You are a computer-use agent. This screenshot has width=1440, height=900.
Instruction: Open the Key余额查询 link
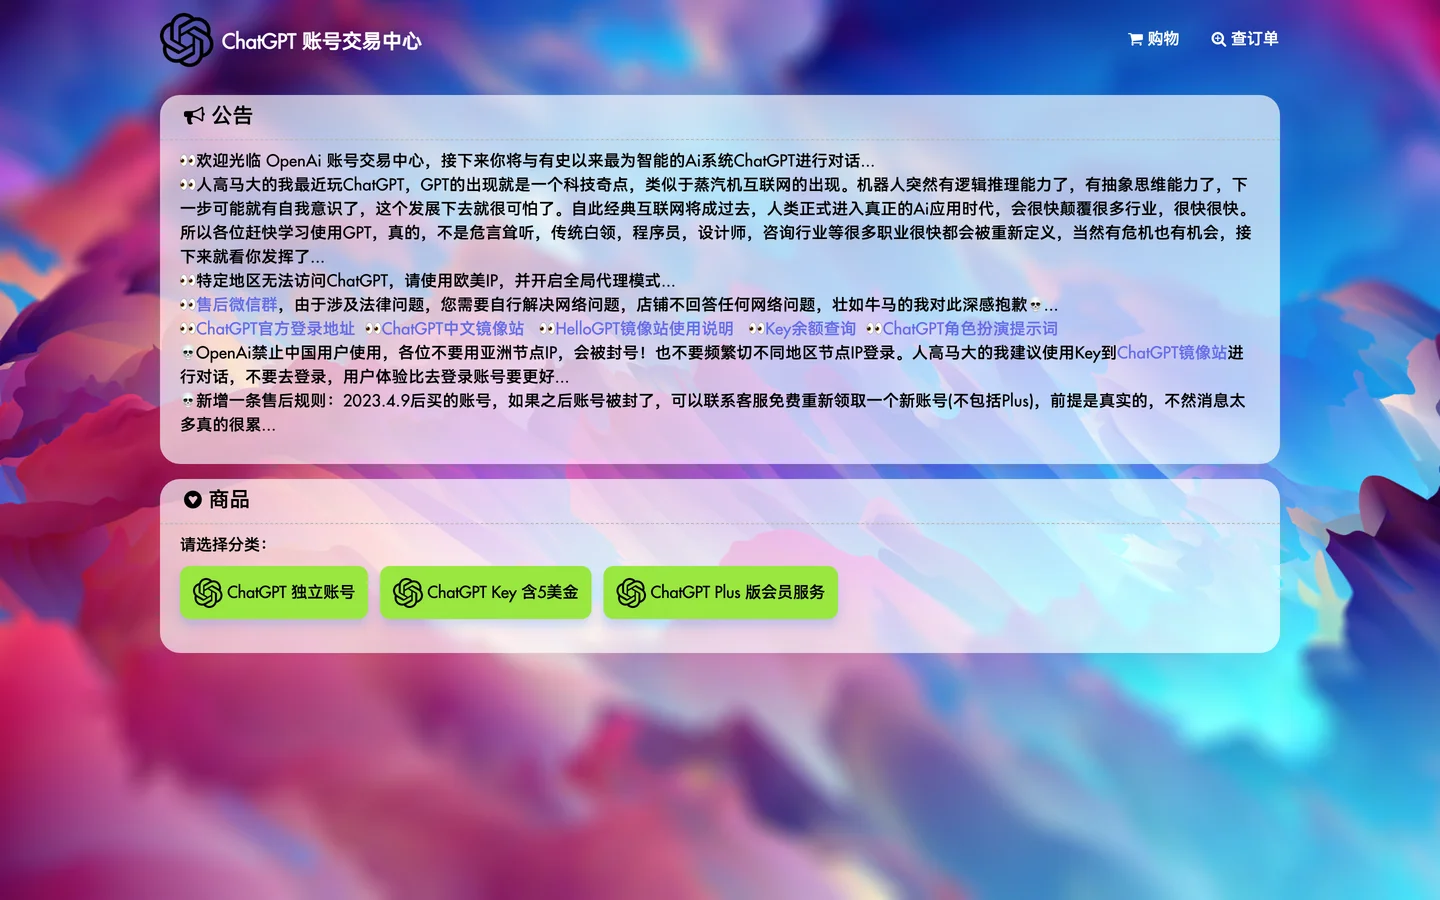(x=810, y=329)
